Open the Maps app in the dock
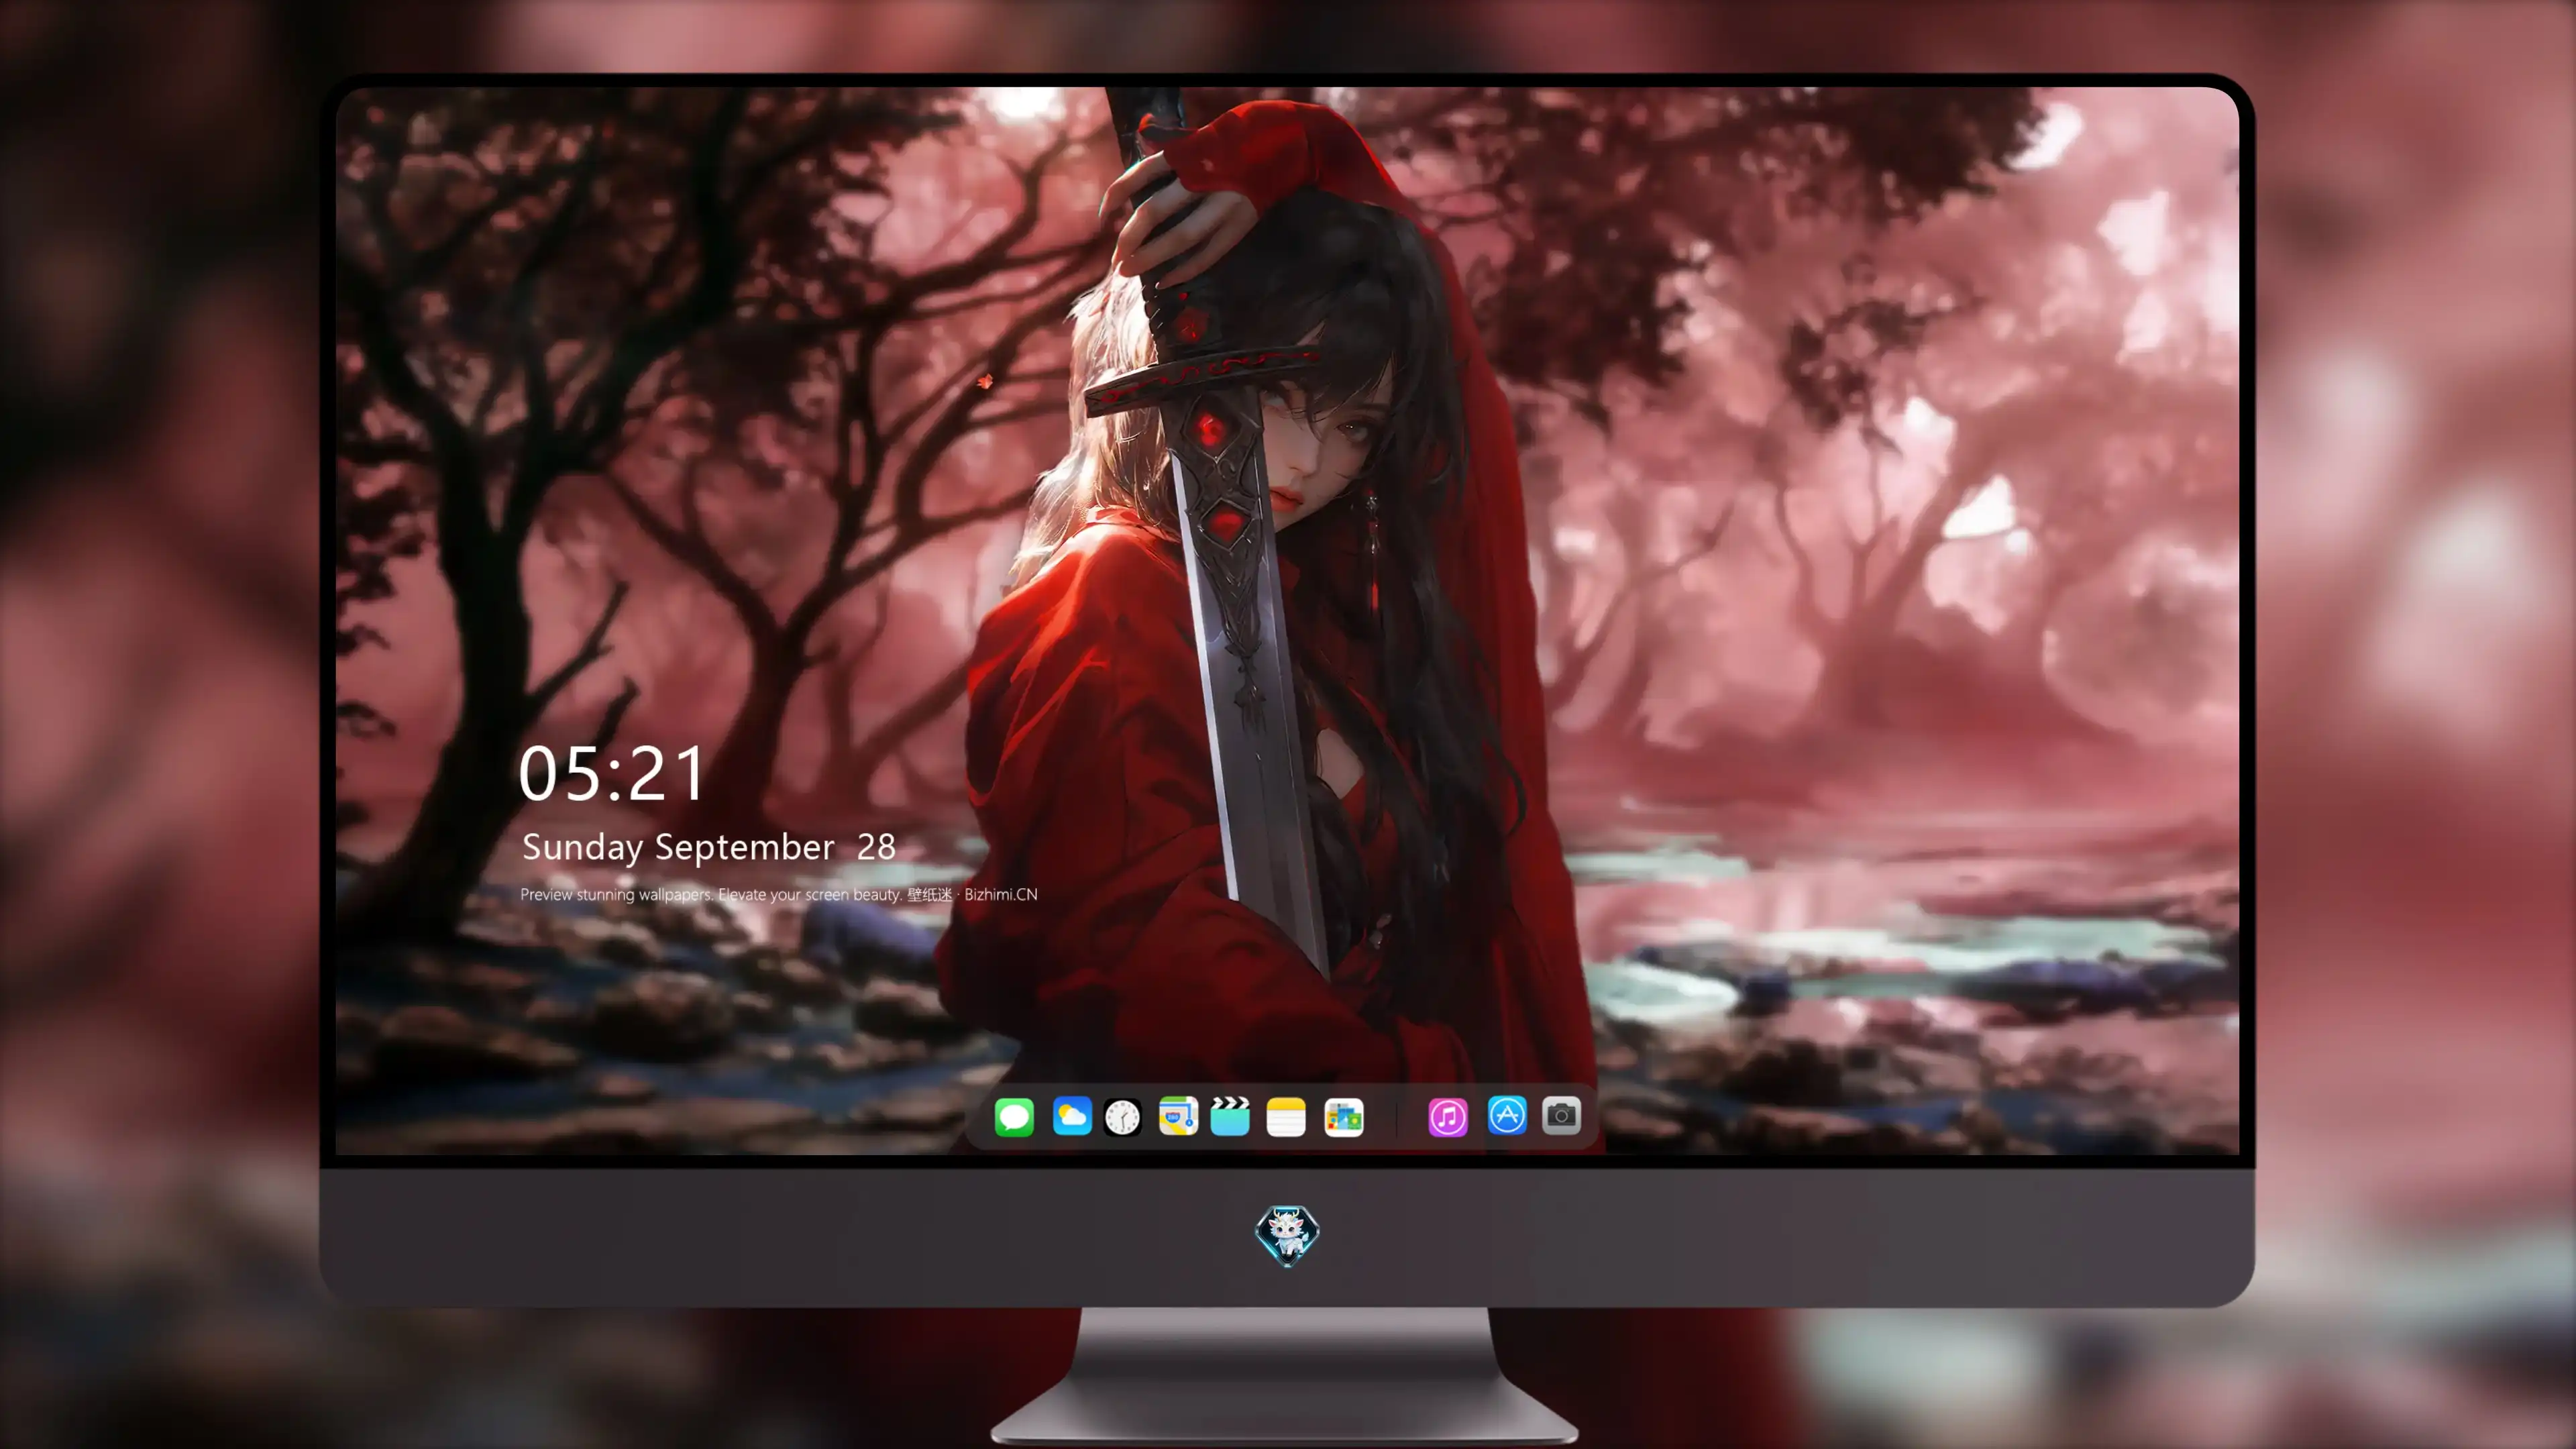 (x=1178, y=1116)
